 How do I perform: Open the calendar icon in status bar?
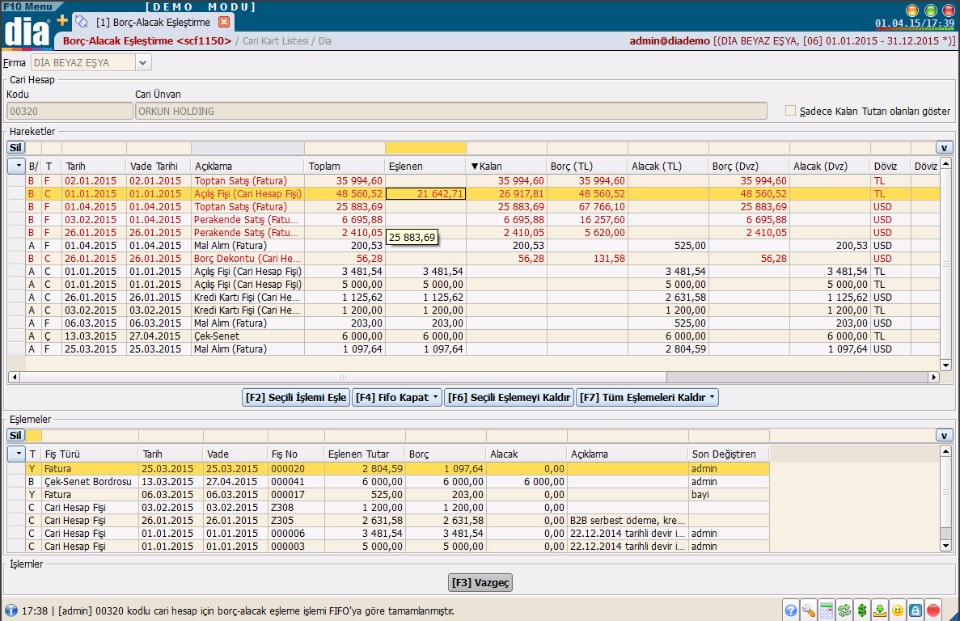click(826, 611)
